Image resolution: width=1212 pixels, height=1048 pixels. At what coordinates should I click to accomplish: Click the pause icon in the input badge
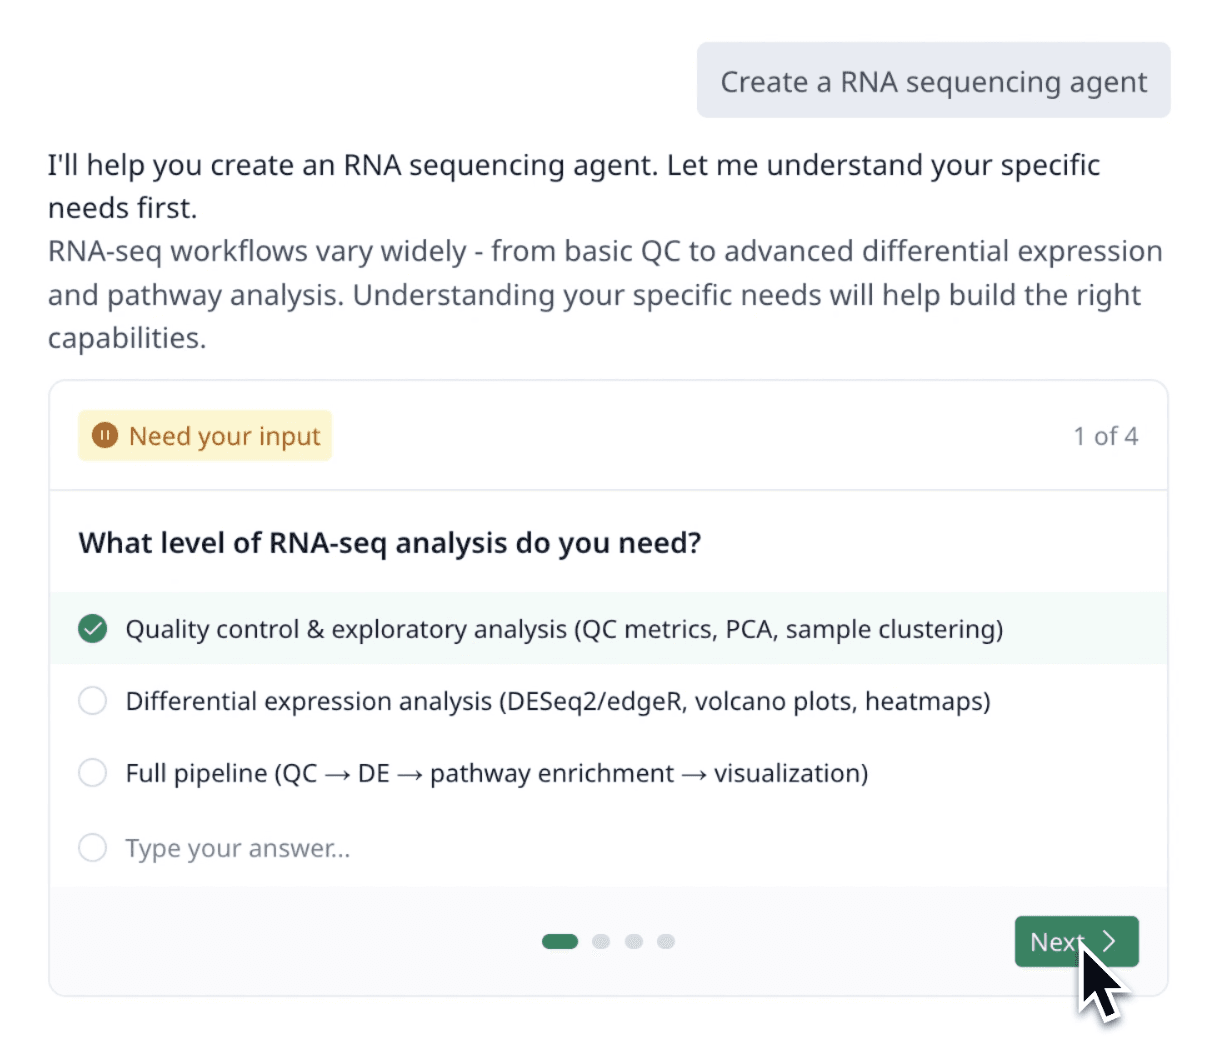point(104,436)
